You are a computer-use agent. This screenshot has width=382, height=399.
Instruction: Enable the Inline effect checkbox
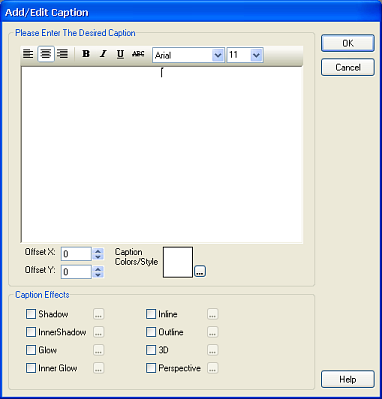151,314
